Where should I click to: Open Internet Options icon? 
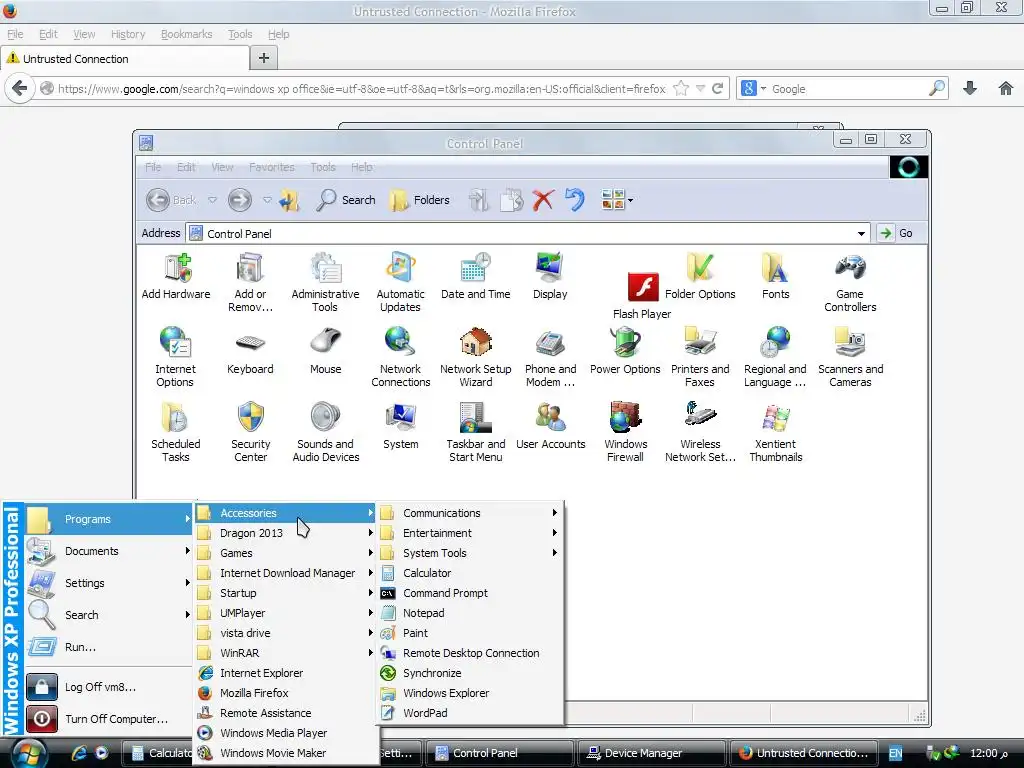(x=175, y=357)
